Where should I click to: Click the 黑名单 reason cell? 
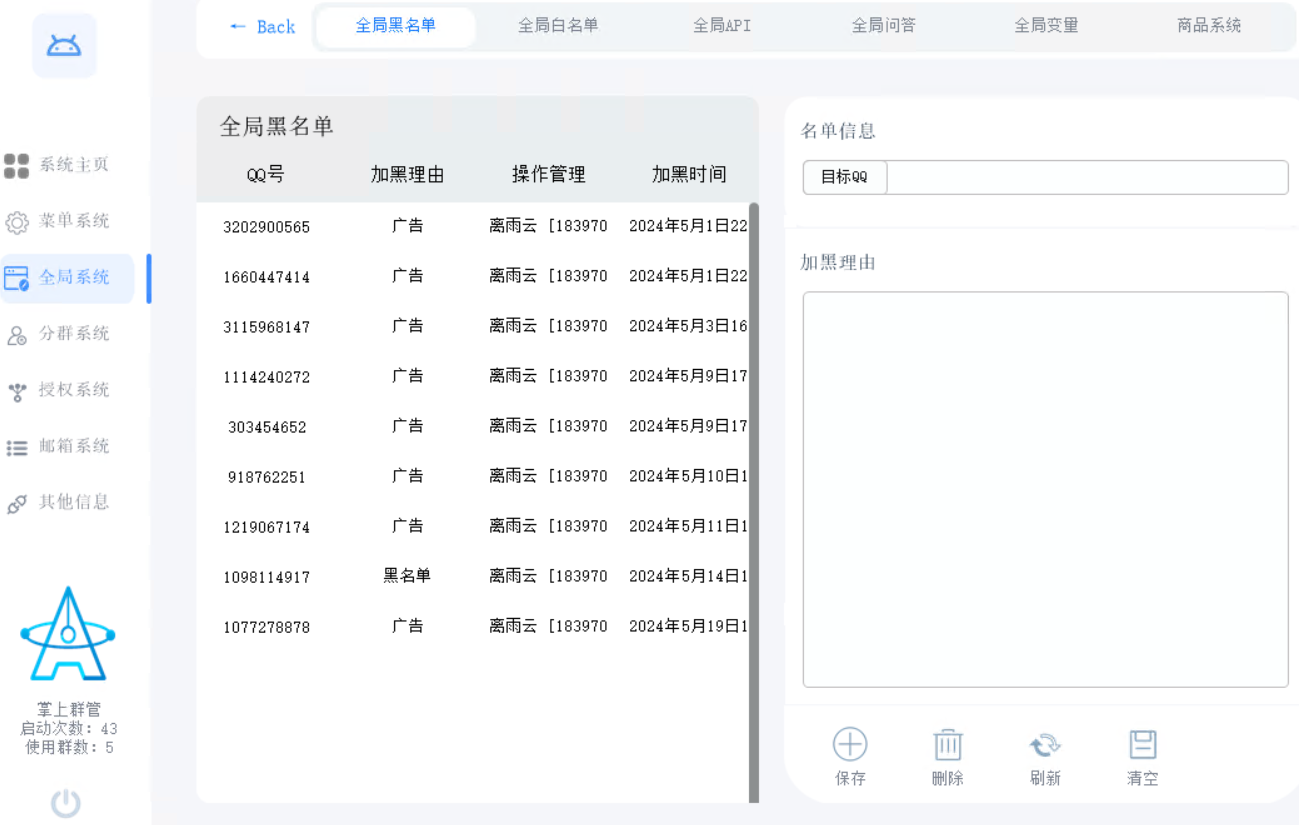coord(407,576)
